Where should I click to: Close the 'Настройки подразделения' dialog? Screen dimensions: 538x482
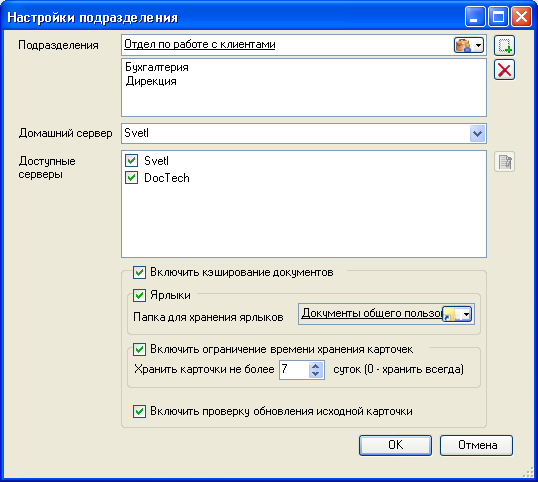[x=522, y=16]
